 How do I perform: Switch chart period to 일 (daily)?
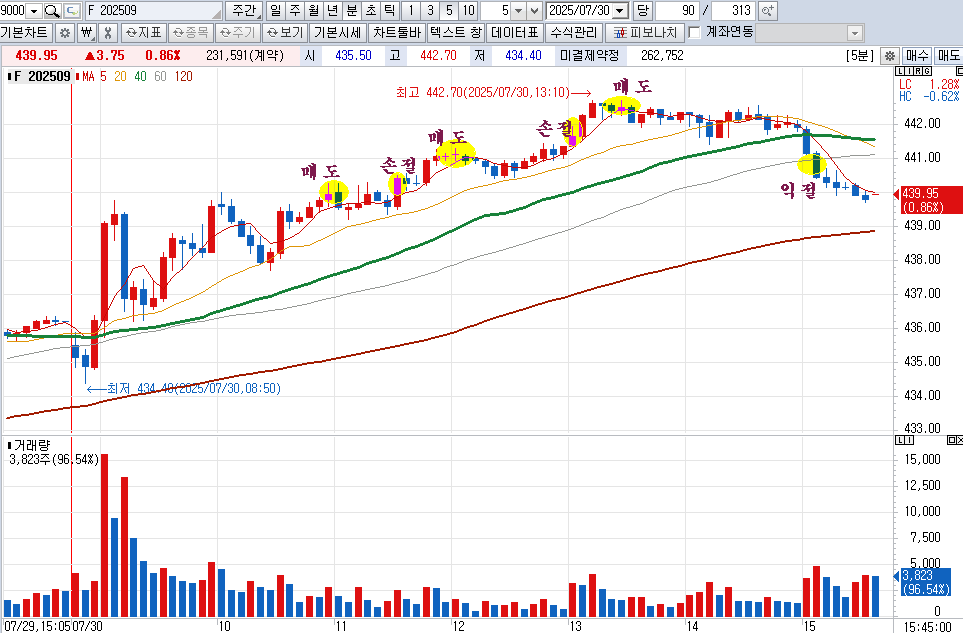point(275,10)
